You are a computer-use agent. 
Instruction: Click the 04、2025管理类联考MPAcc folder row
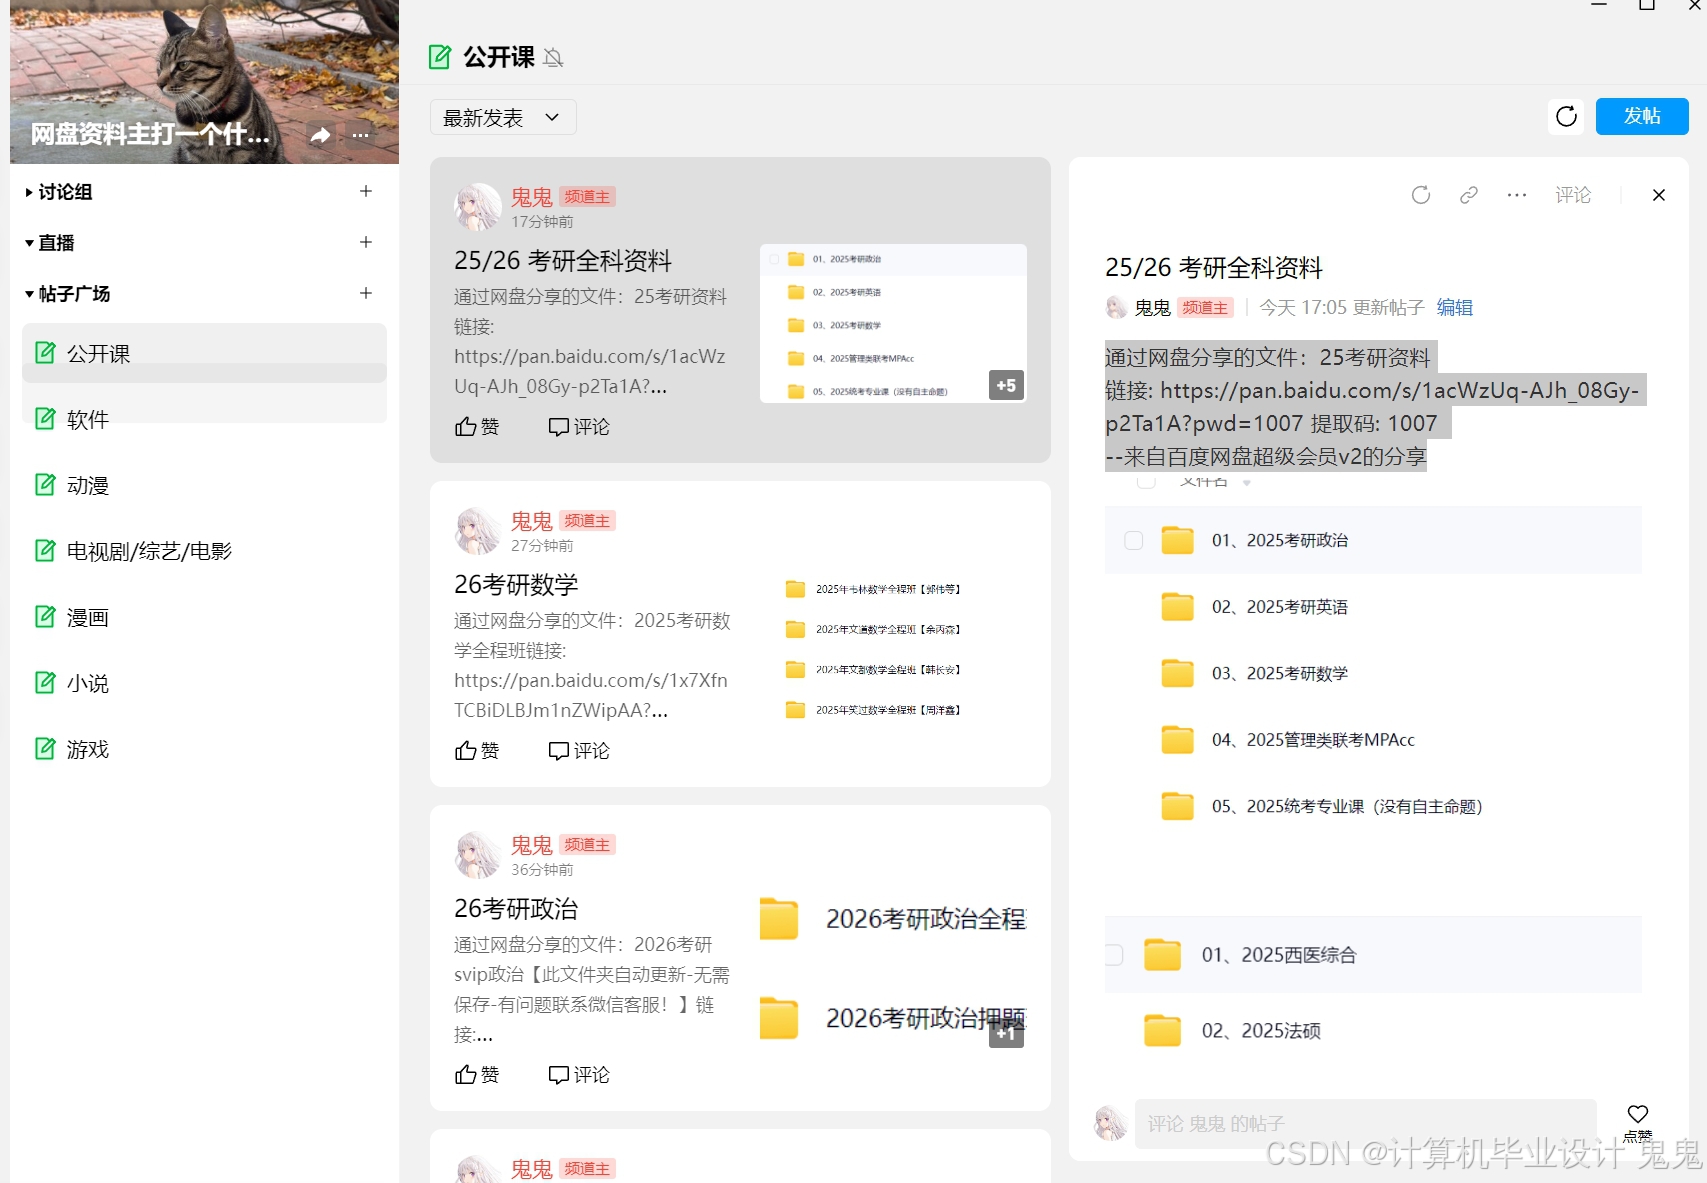pos(1373,740)
